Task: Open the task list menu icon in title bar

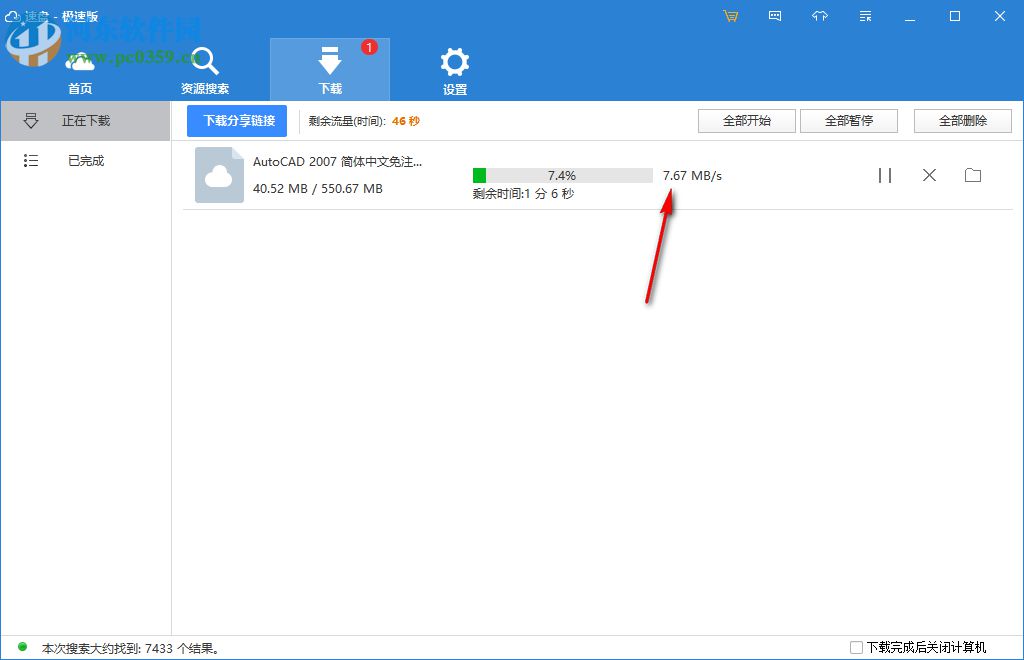Action: tap(865, 16)
